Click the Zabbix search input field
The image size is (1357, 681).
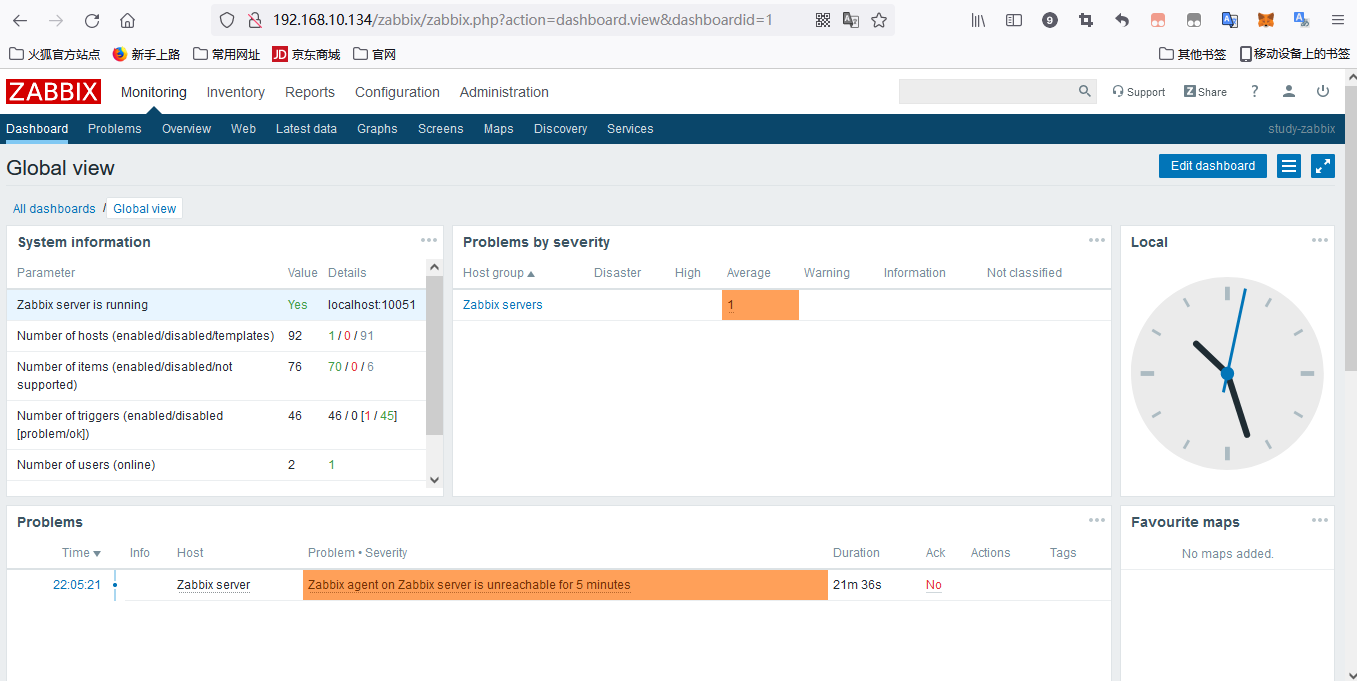(x=987, y=91)
